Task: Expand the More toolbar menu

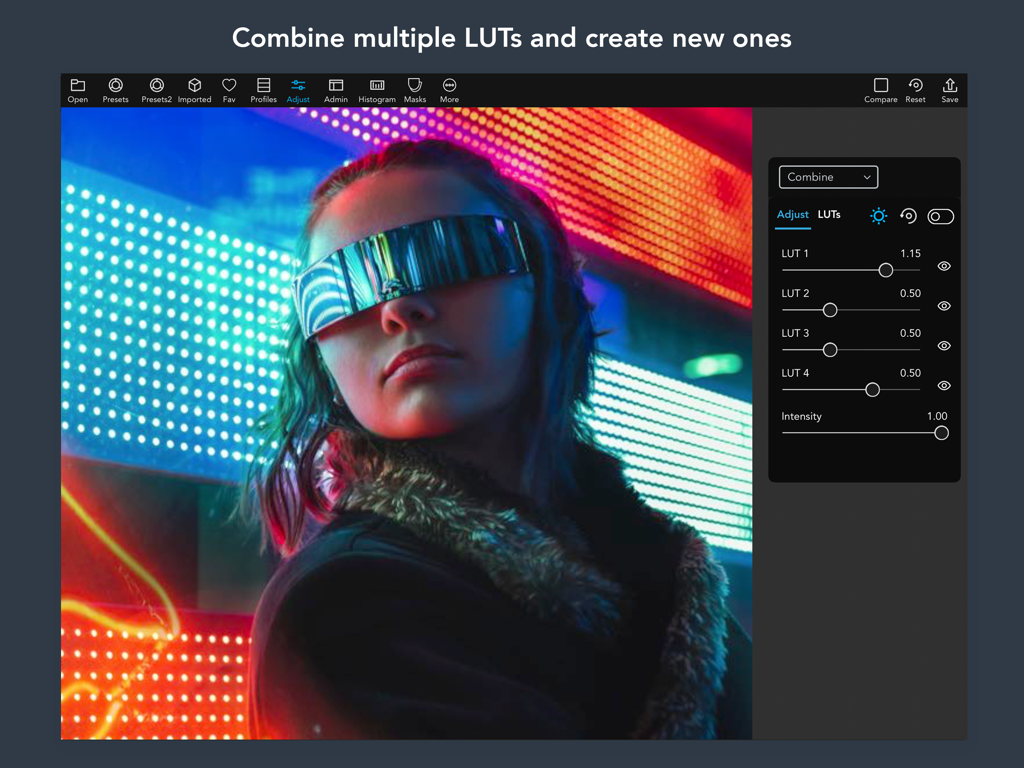Action: click(448, 90)
